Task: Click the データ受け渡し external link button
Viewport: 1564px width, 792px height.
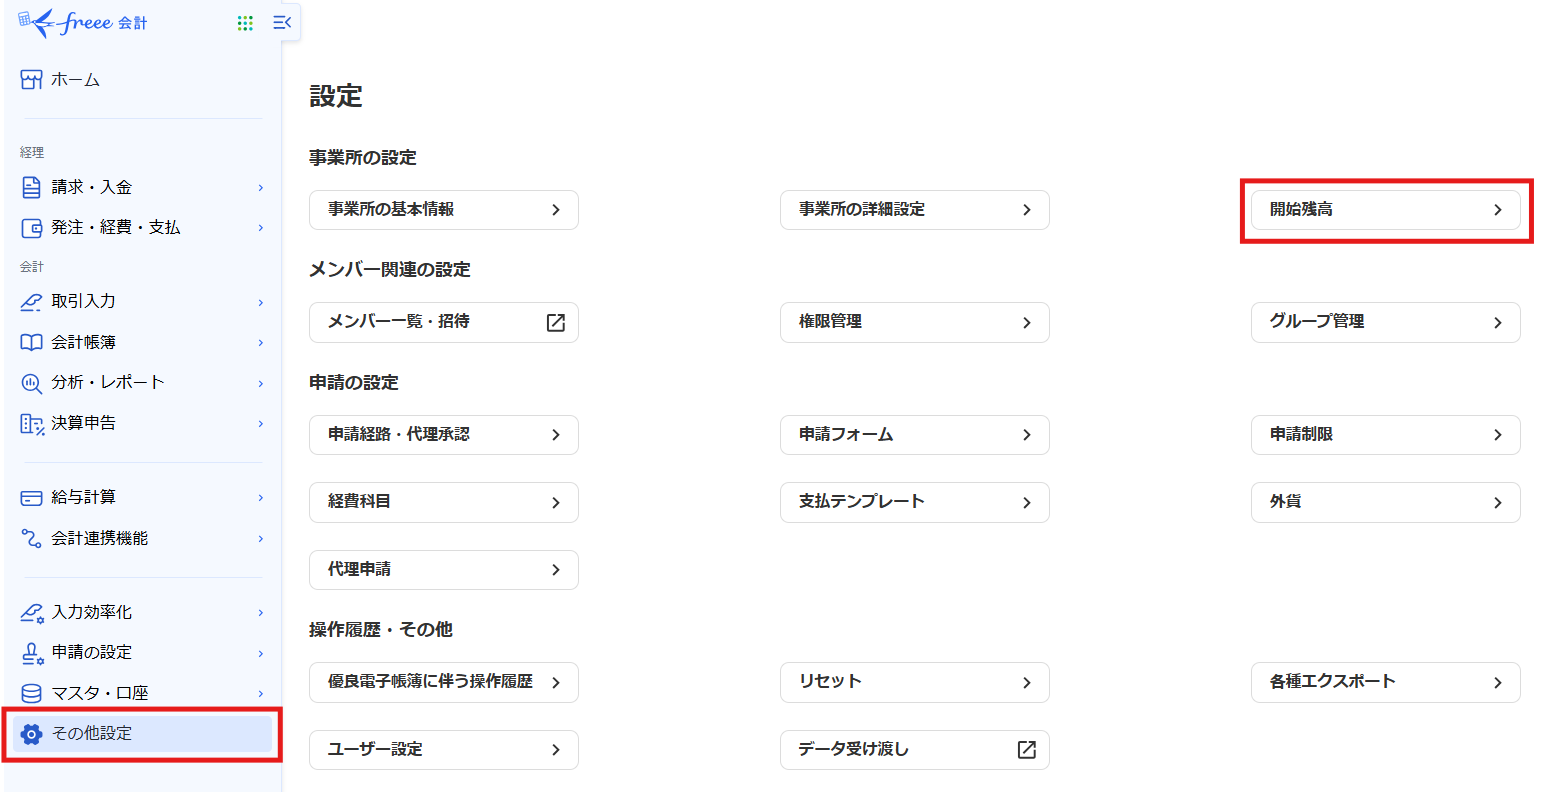Action: click(914, 750)
